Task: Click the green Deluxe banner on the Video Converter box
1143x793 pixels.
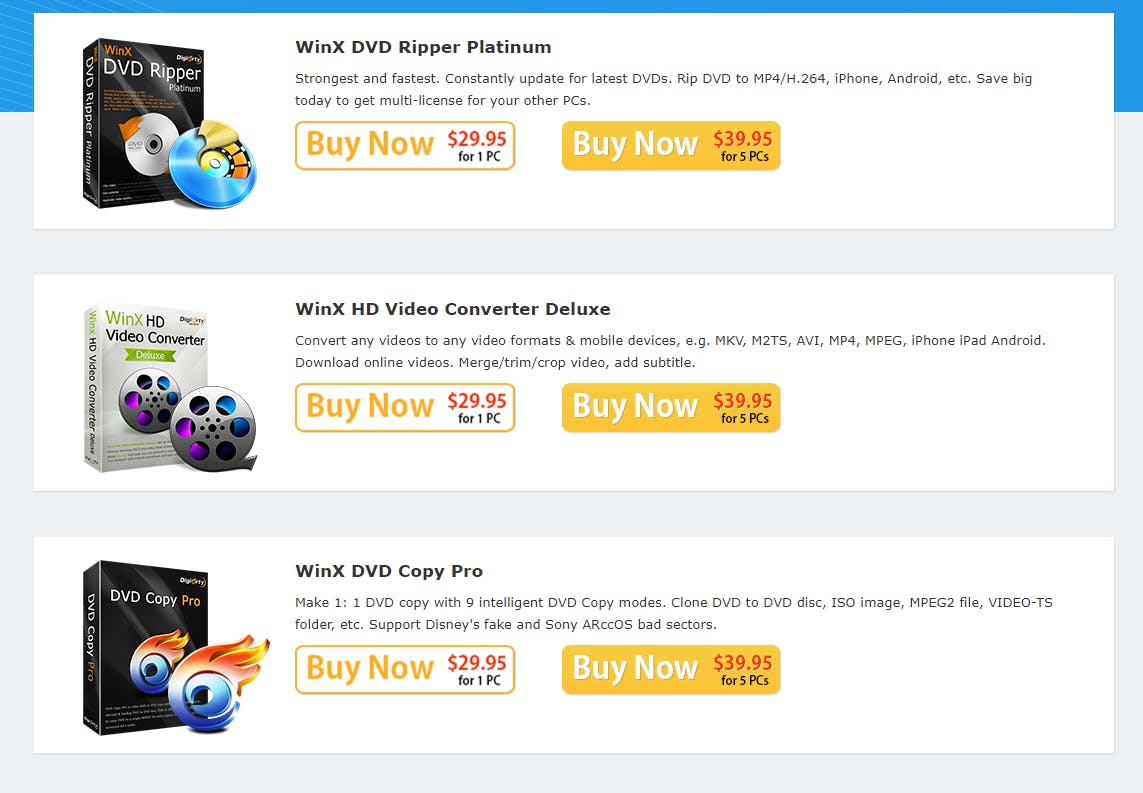Action: pyautogui.click(x=150, y=354)
